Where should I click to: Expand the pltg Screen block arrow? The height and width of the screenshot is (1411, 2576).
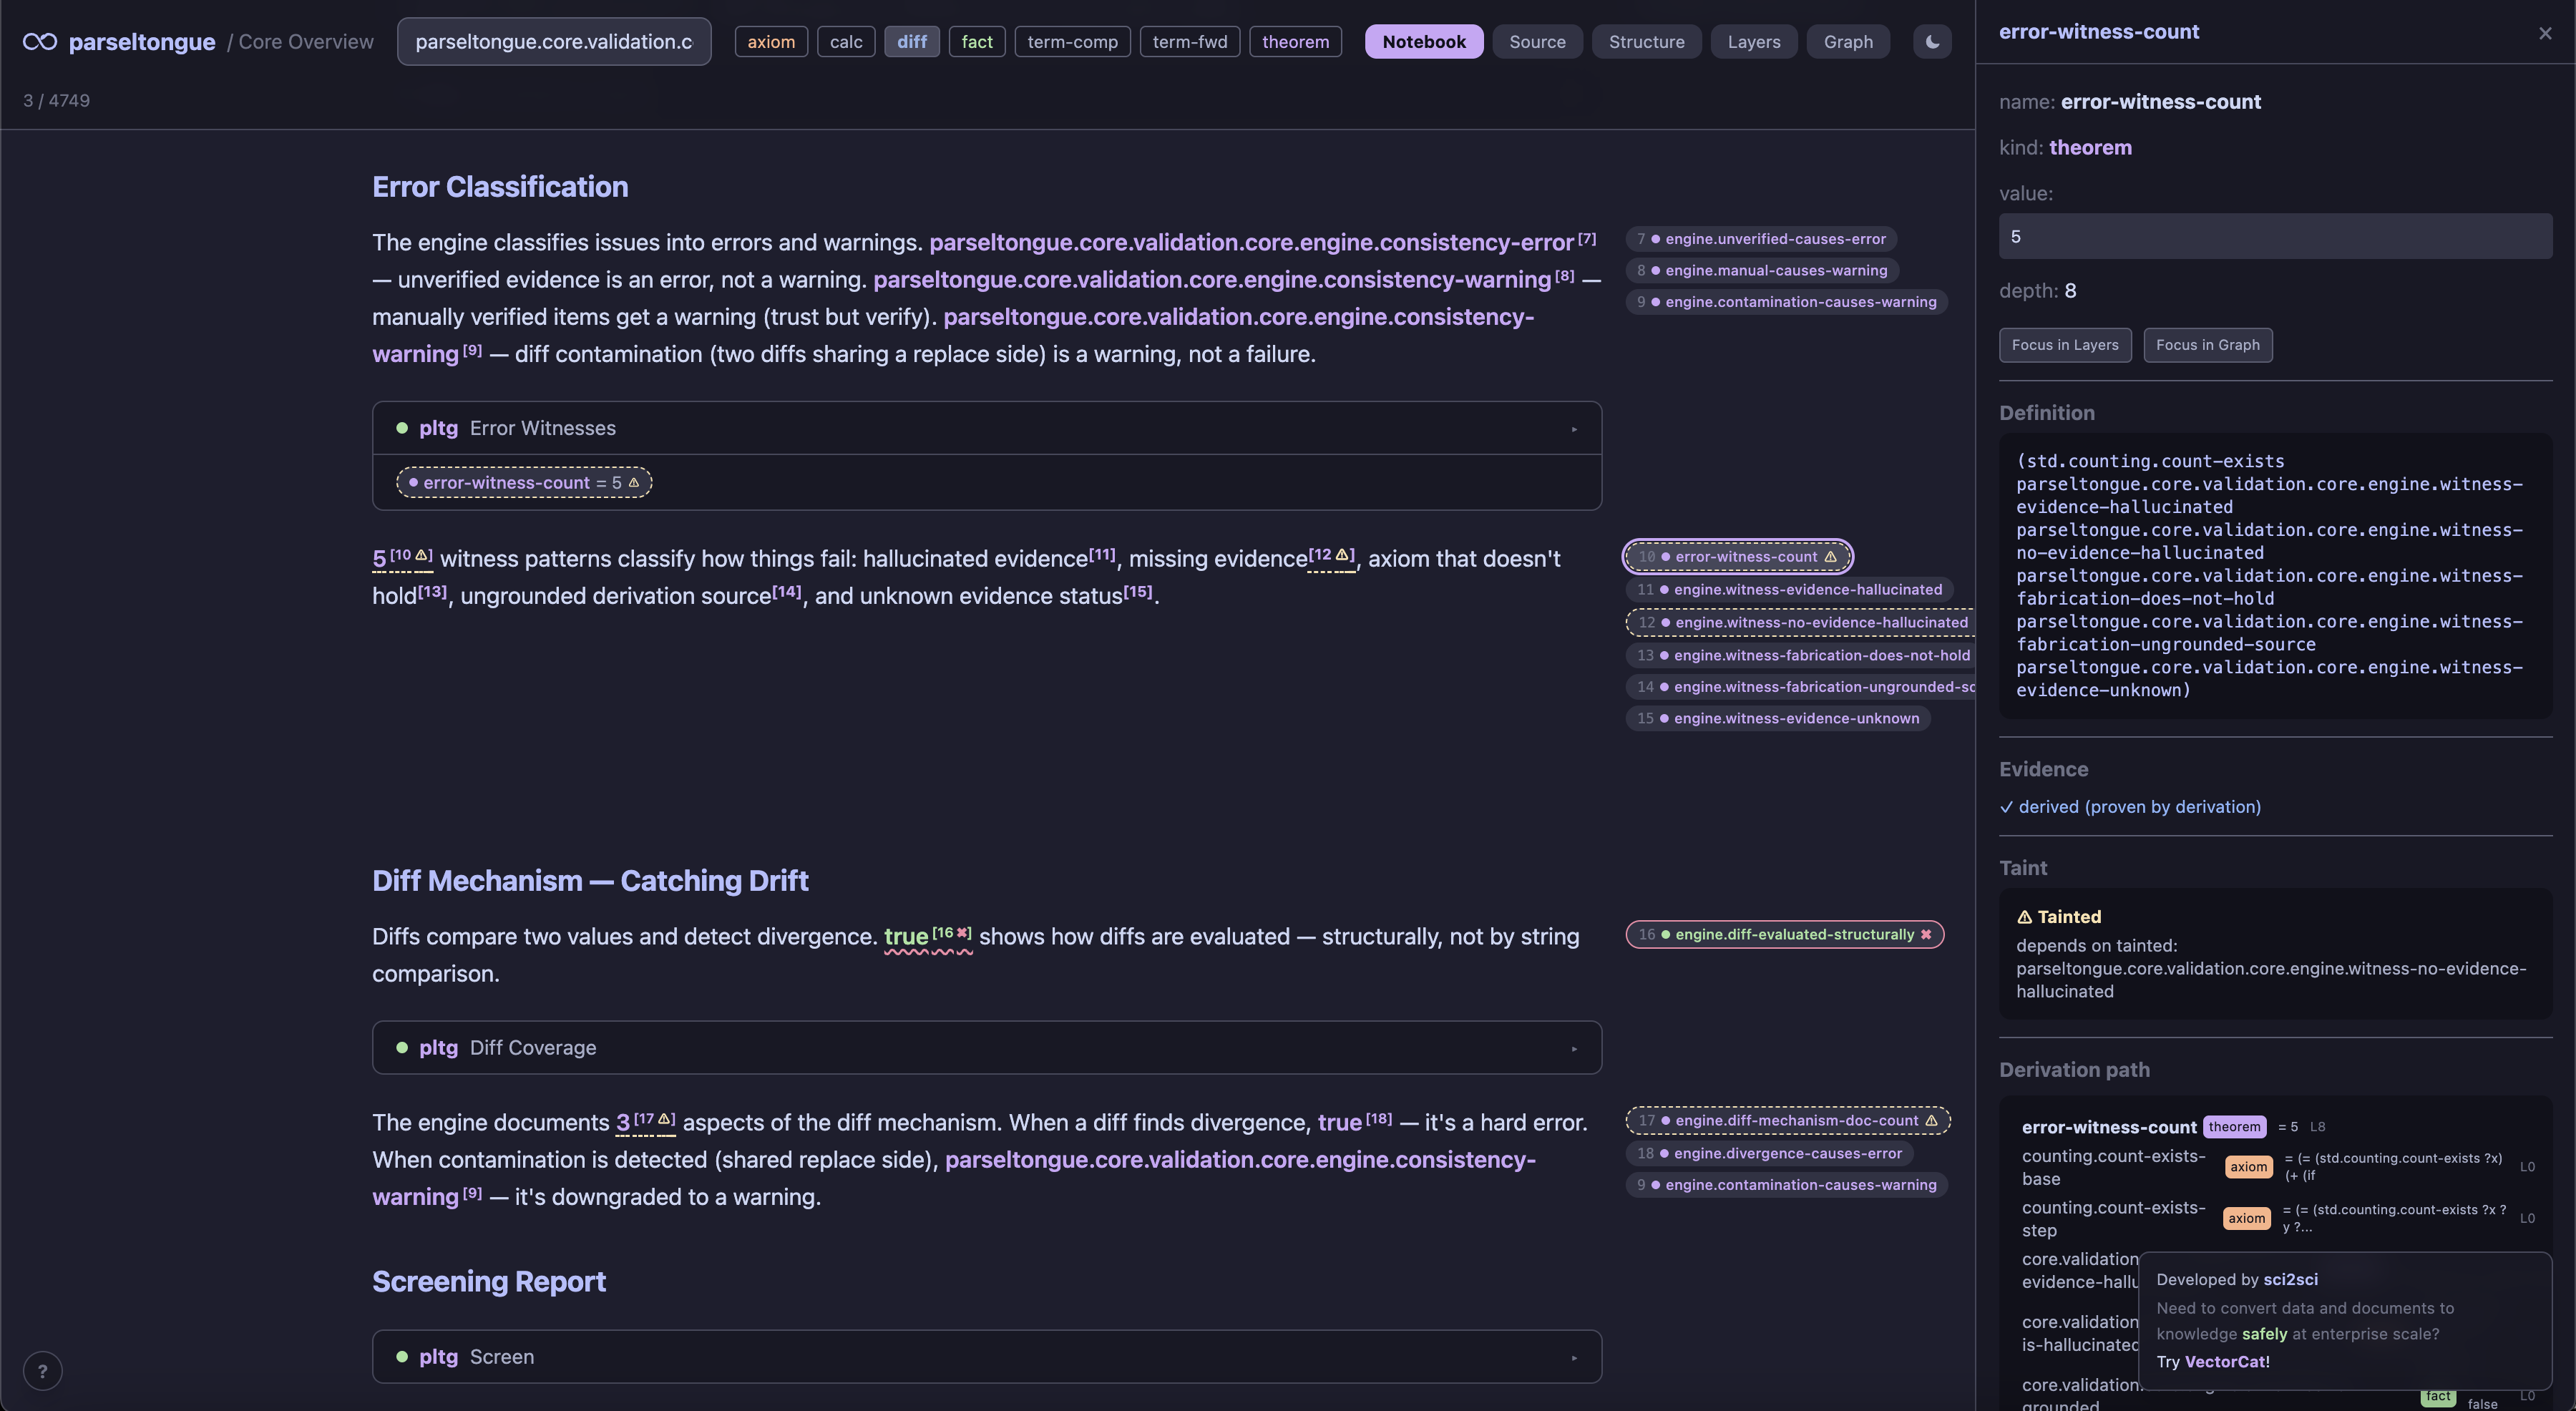point(1574,1358)
